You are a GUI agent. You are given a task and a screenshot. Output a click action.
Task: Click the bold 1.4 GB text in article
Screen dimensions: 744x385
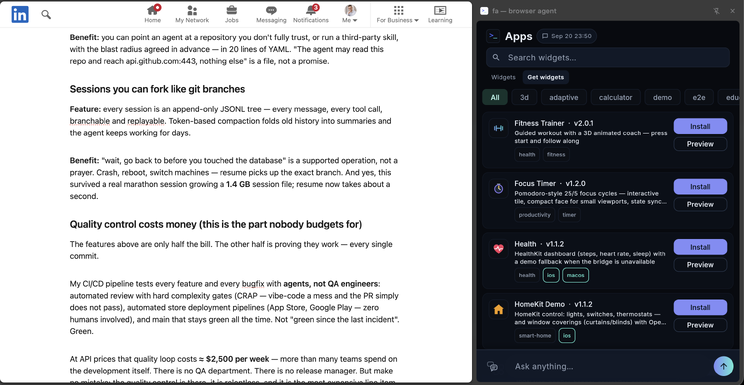pyautogui.click(x=239, y=184)
